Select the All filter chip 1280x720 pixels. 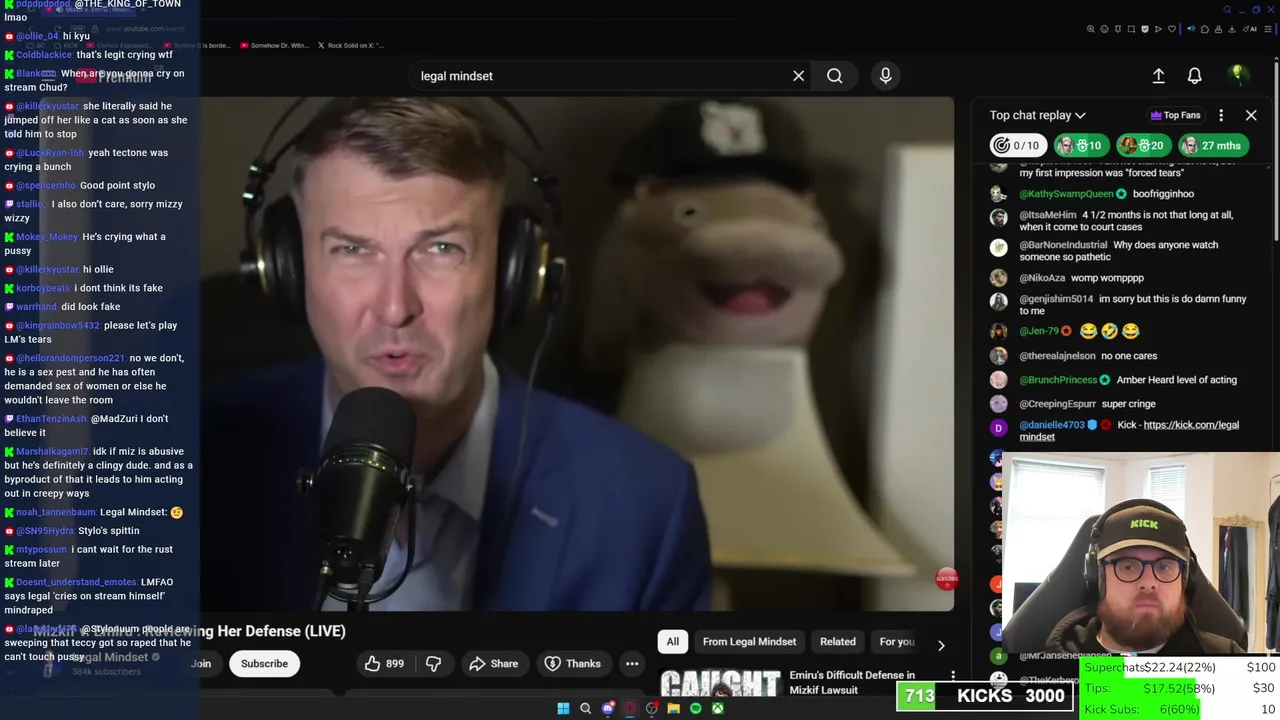click(x=673, y=642)
